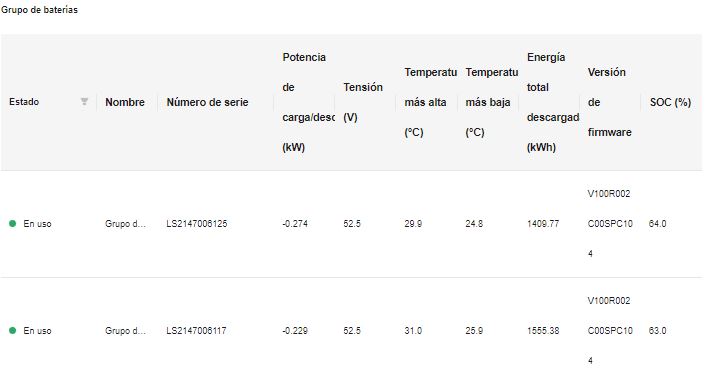Image resolution: width=716 pixels, height=381 pixels.
Task: Select the Tensión (V) column header
Action: (363, 102)
